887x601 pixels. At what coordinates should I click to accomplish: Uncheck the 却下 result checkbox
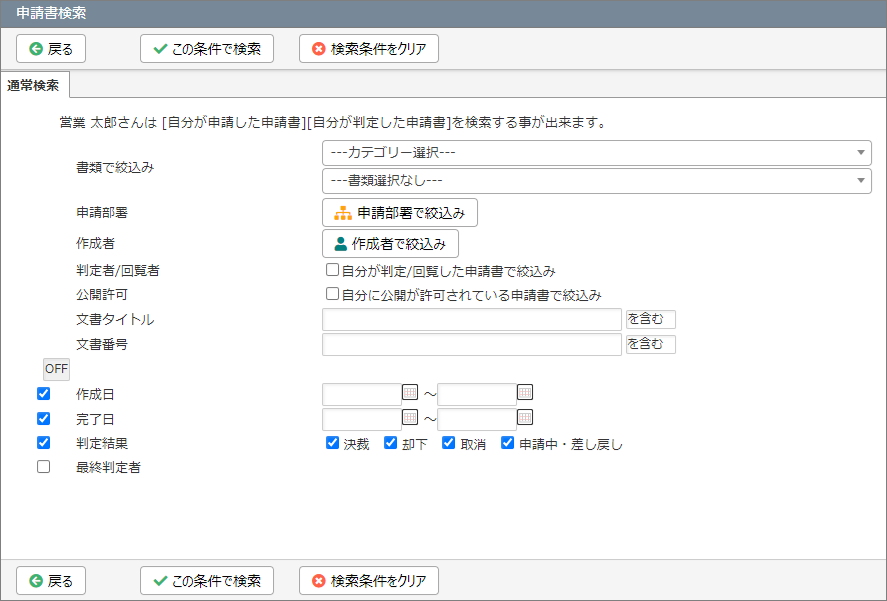click(x=390, y=443)
